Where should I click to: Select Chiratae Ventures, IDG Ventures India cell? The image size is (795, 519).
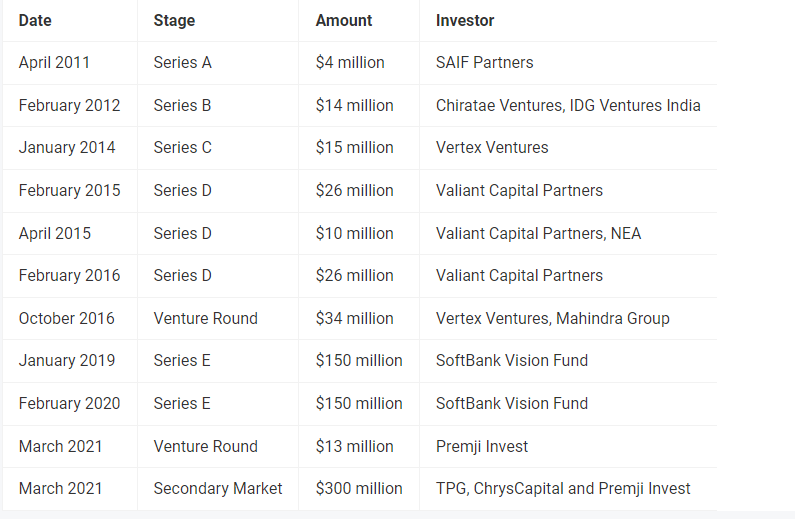point(568,105)
